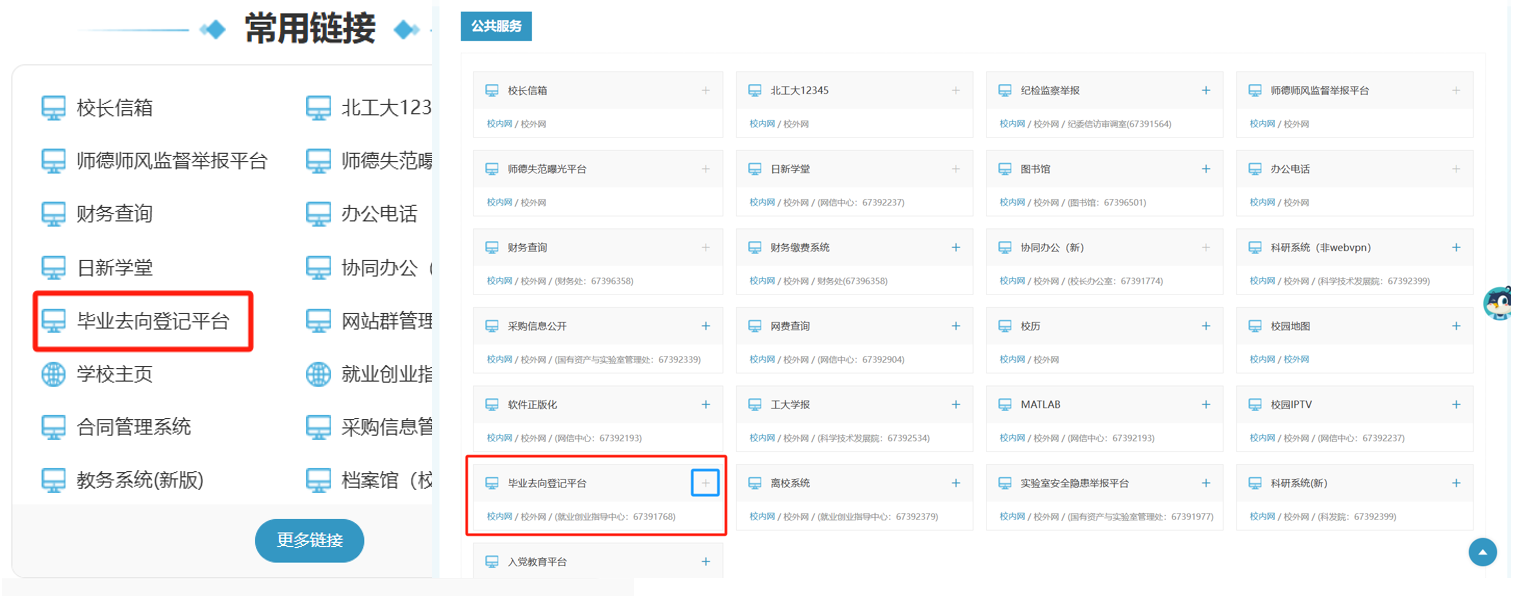Expand the 入党教育平台 card using plus
Screen dimensions: 1518x596
(x=705, y=562)
